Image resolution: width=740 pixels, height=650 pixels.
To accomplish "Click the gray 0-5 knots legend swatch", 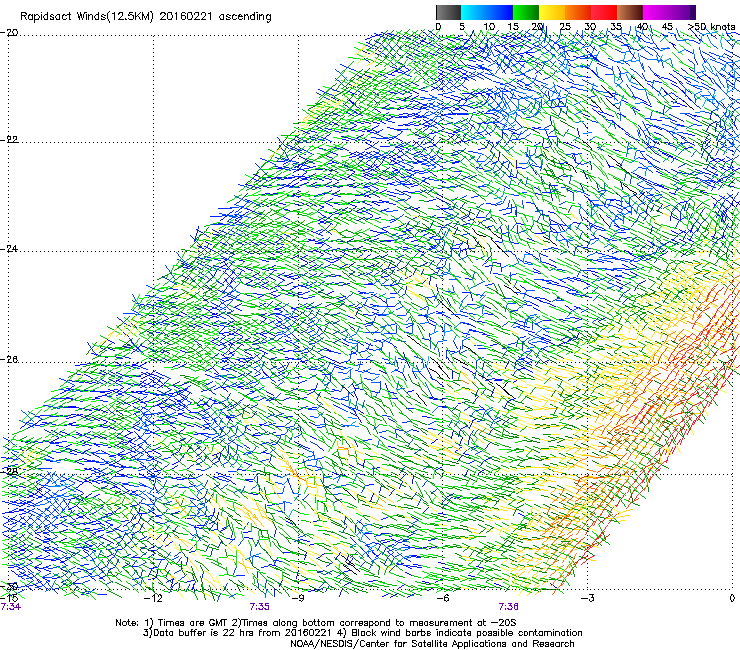I will pyautogui.click(x=448, y=12).
